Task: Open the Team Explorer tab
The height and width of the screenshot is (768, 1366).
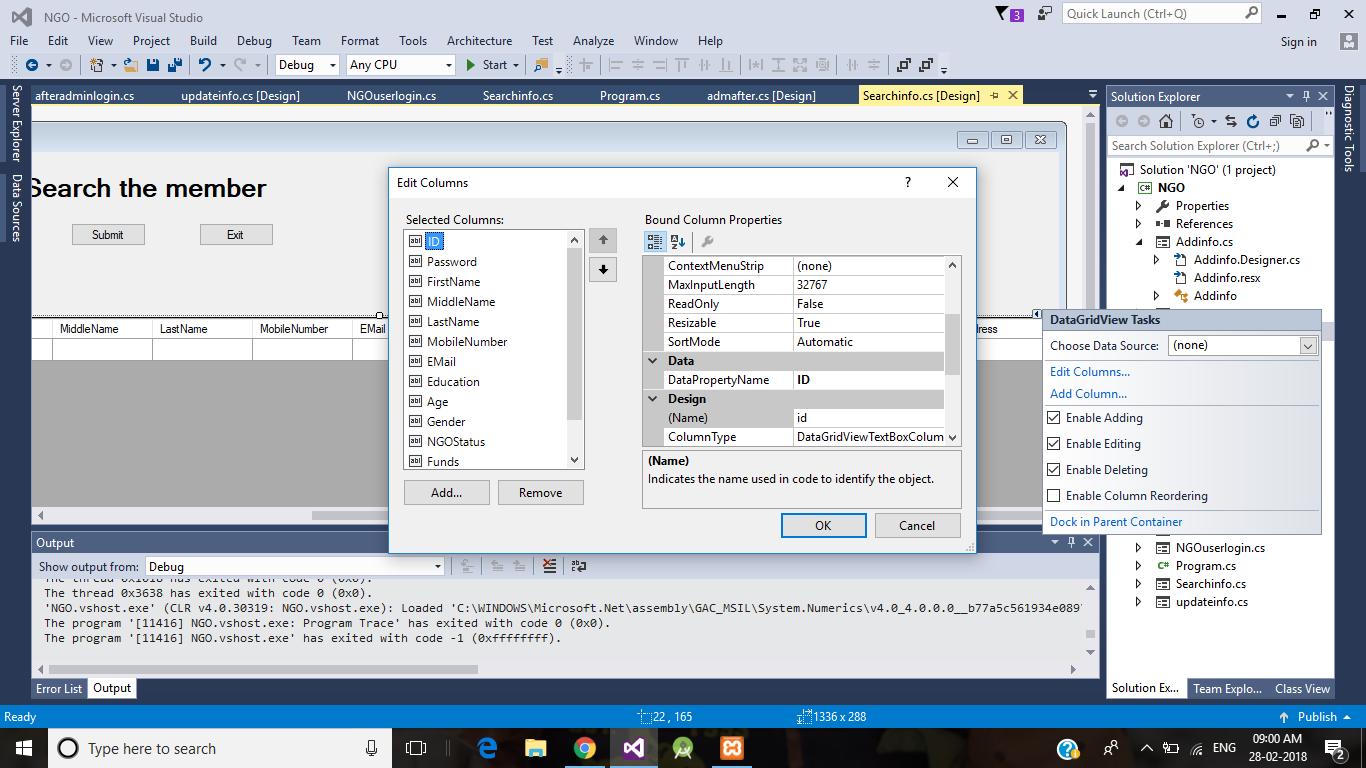Action: (1227, 688)
